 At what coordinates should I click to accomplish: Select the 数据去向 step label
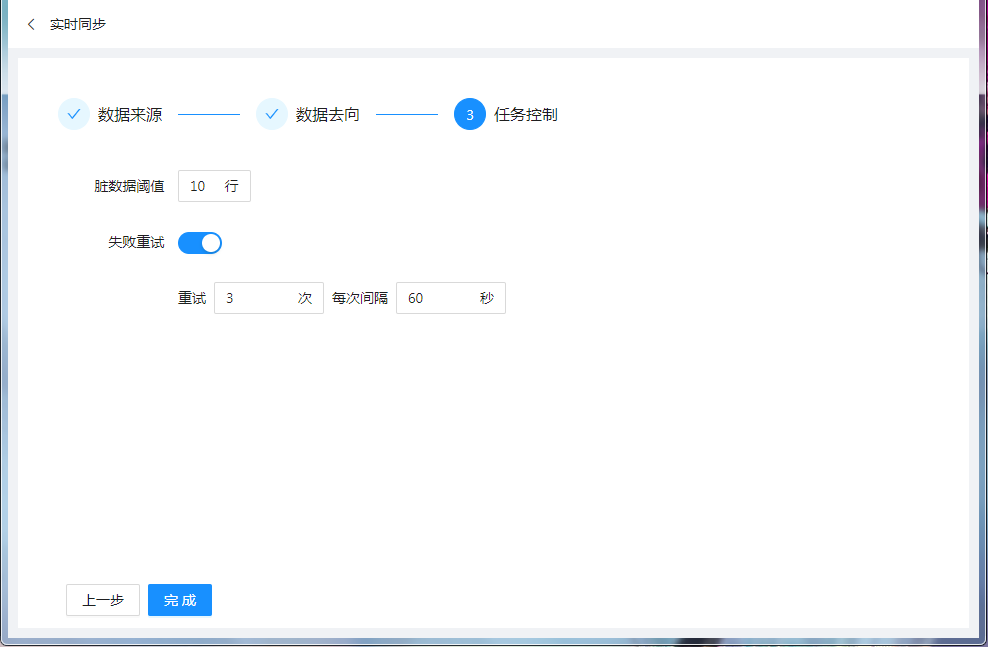click(328, 114)
